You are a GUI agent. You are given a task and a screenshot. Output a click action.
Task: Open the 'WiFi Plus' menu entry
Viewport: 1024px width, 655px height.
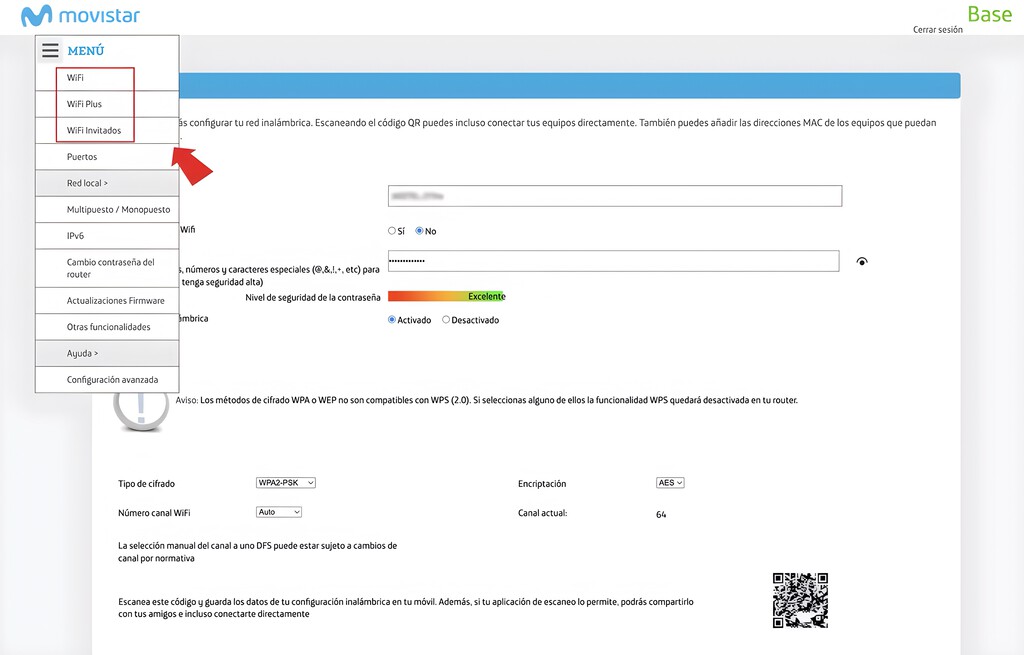coord(85,104)
